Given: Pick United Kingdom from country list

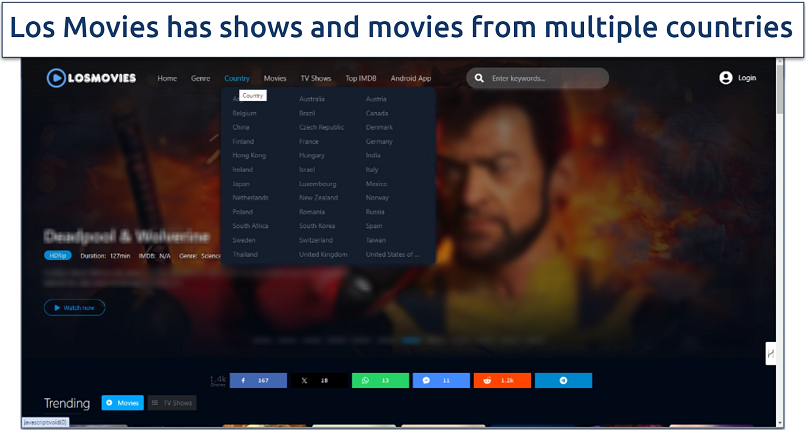Looking at the screenshot, I should pyautogui.click(x=323, y=254).
